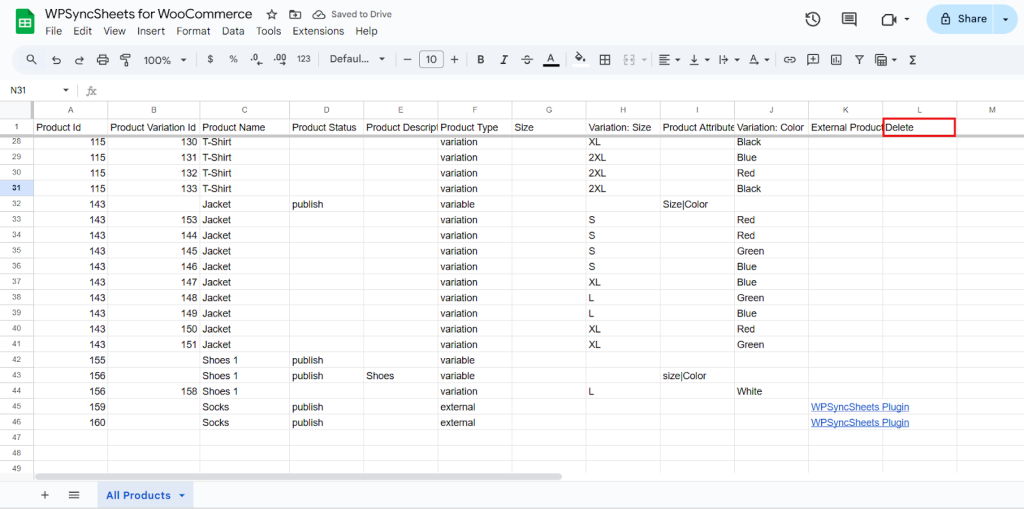Open the Extensions menu
Viewport: 1024px width, 509px height.
point(318,31)
